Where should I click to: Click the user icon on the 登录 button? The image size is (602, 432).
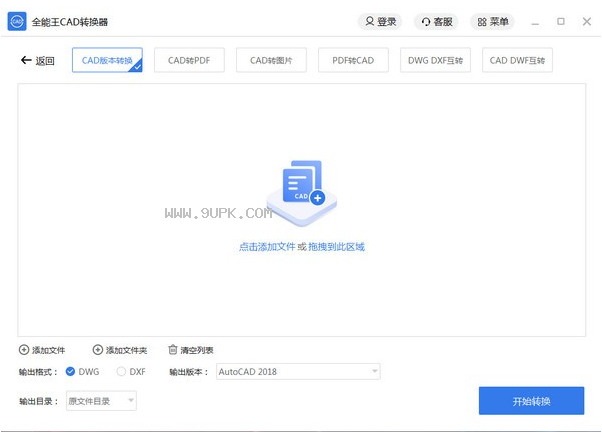click(369, 21)
